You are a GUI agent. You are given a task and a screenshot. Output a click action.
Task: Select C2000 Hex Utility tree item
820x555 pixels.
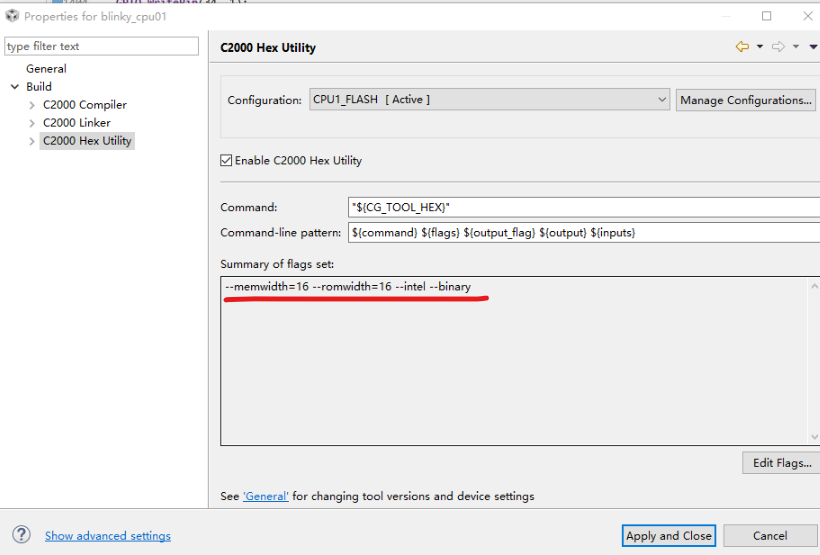pyautogui.click(x=87, y=141)
